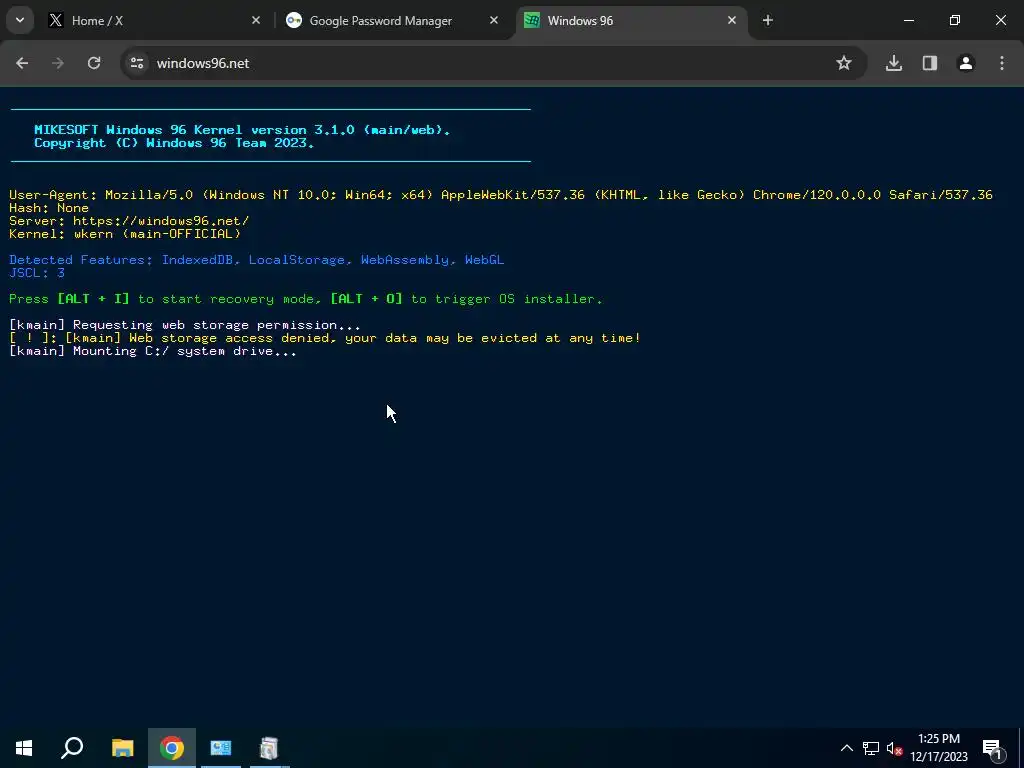Click the [ALT + I] recovery mode text

pyautogui.click(x=93, y=298)
